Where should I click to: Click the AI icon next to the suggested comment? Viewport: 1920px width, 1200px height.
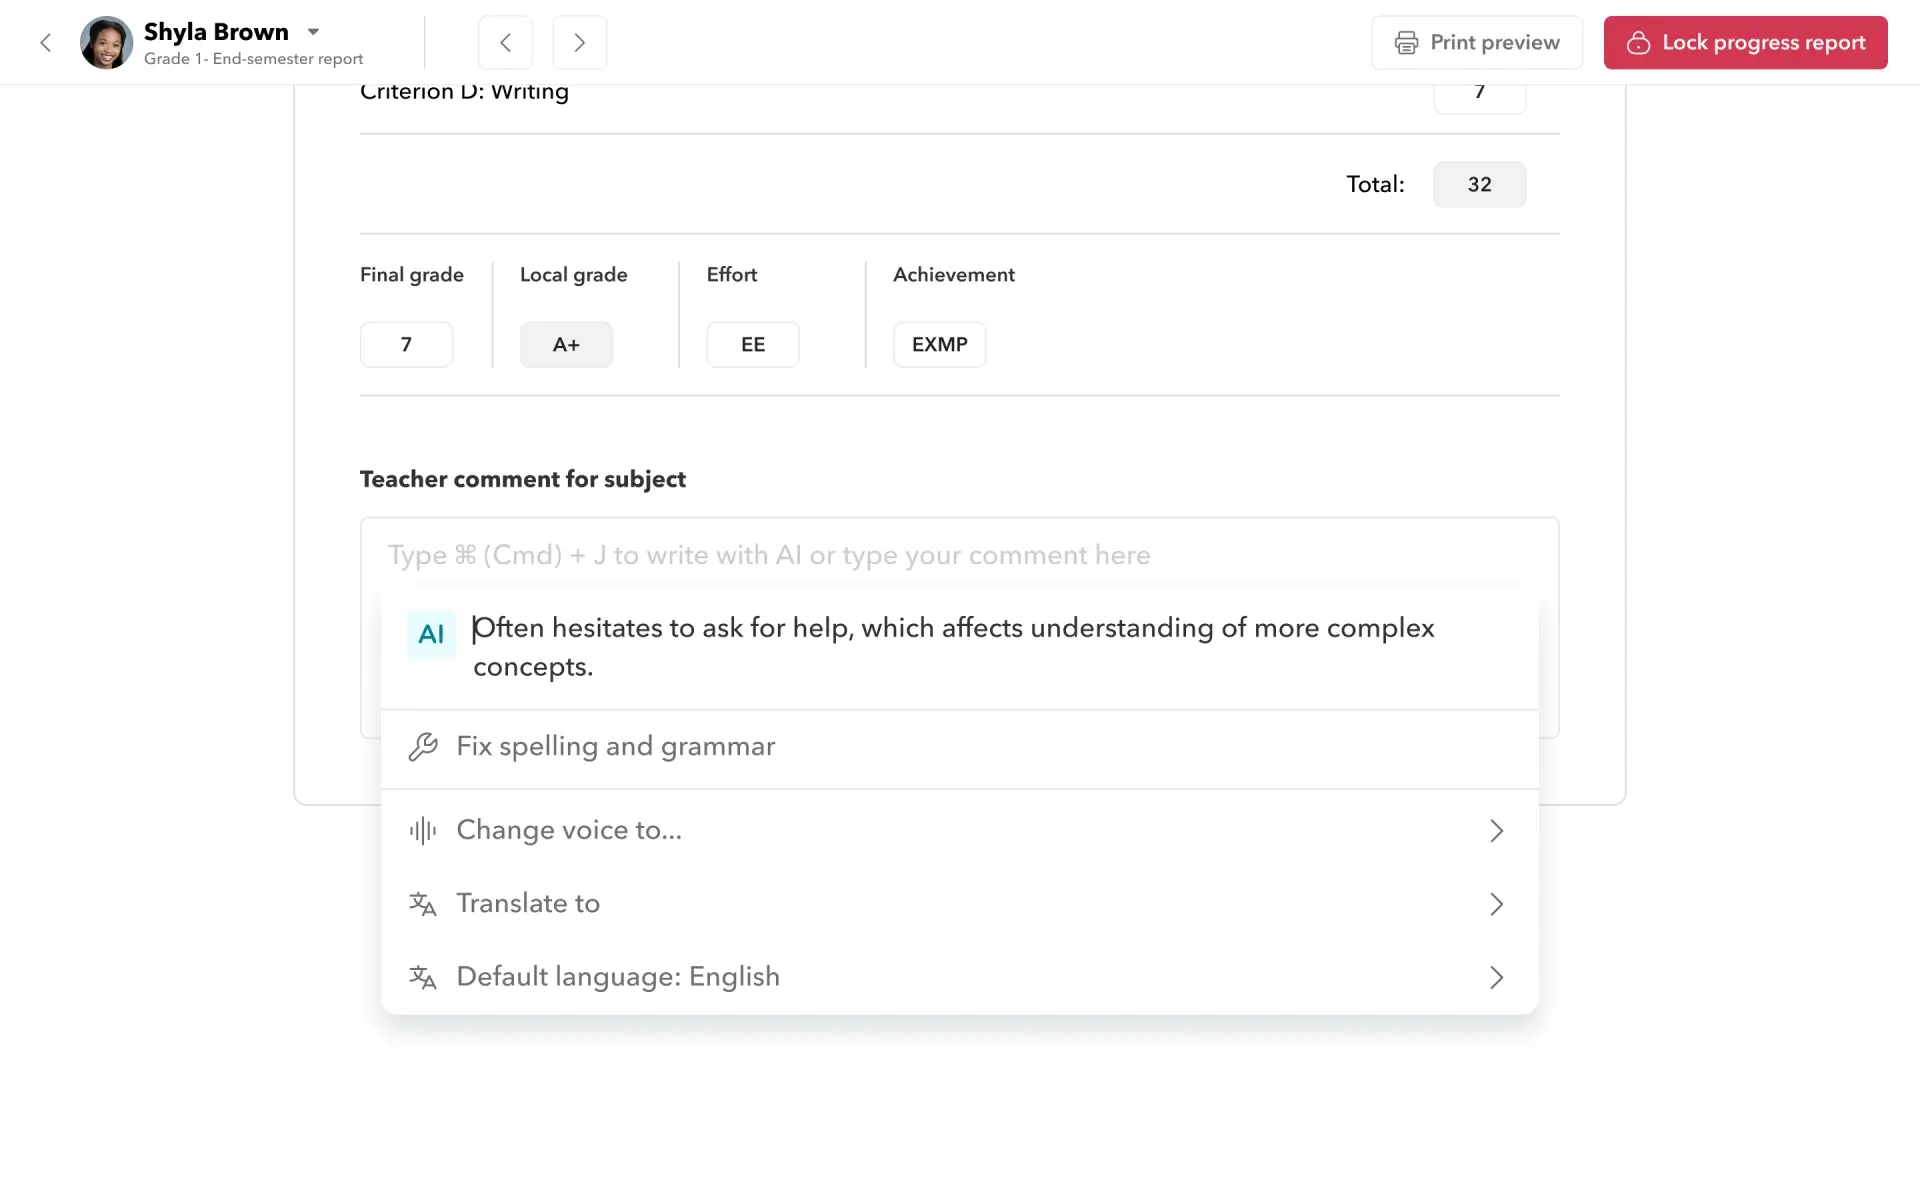tap(430, 633)
